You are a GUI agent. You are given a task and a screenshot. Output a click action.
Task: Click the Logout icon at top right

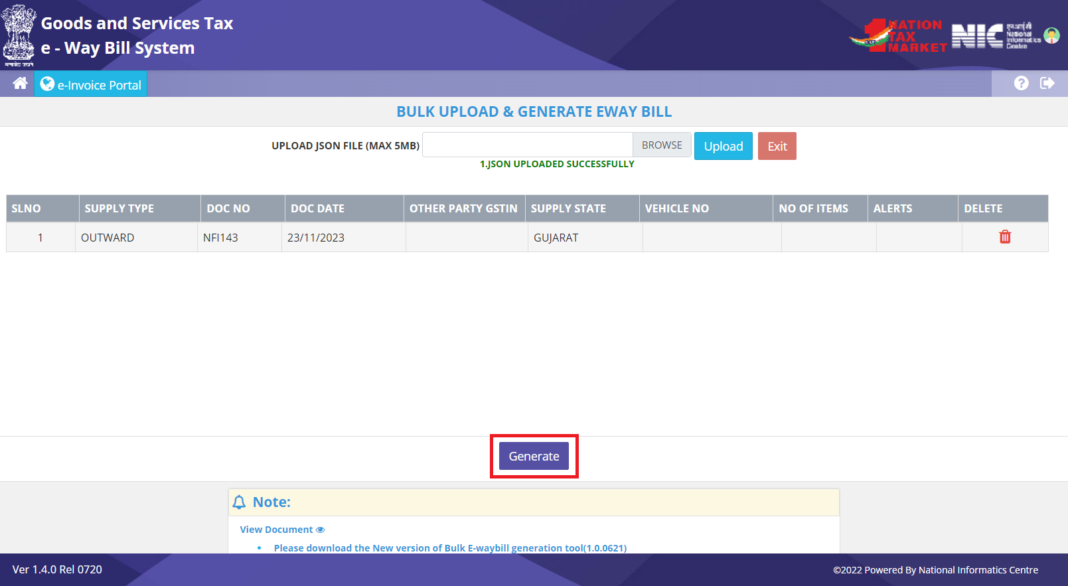click(x=1047, y=83)
